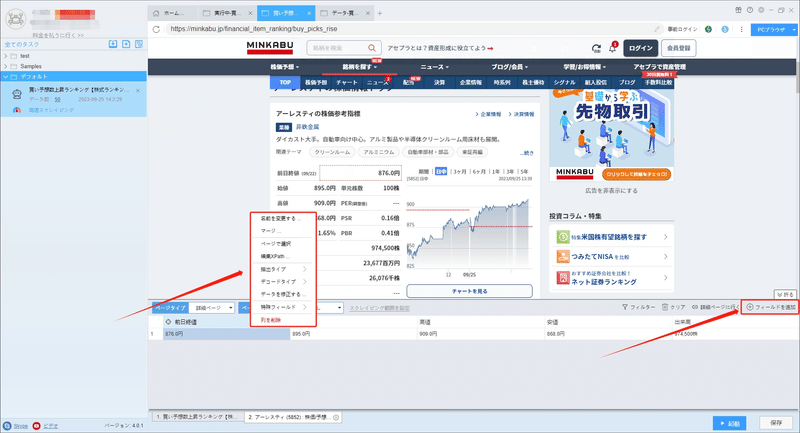Click the blue circular icon in the address toolbar
The width and height of the screenshot is (800, 433).
pos(725,29)
